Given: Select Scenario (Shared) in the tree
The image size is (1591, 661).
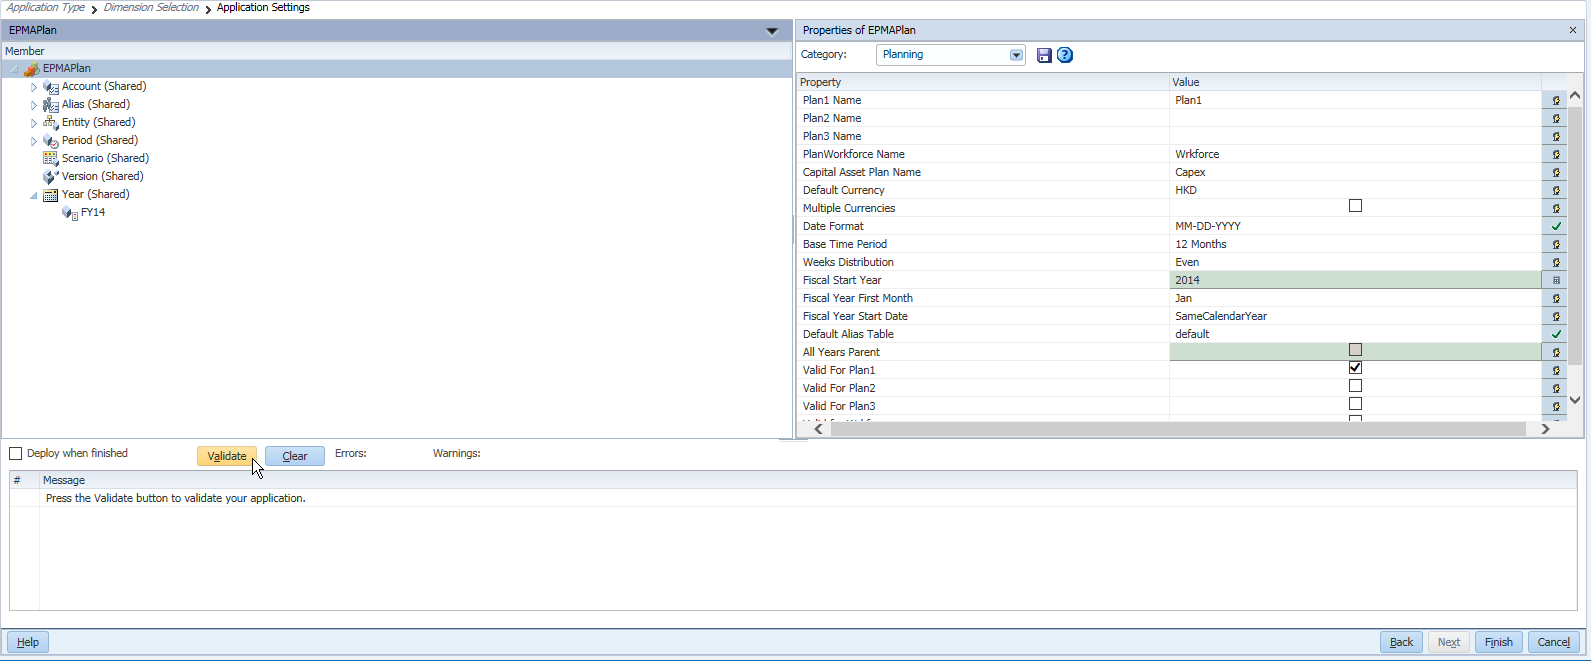Looking at the screenshot, I should tap(105, 159).
